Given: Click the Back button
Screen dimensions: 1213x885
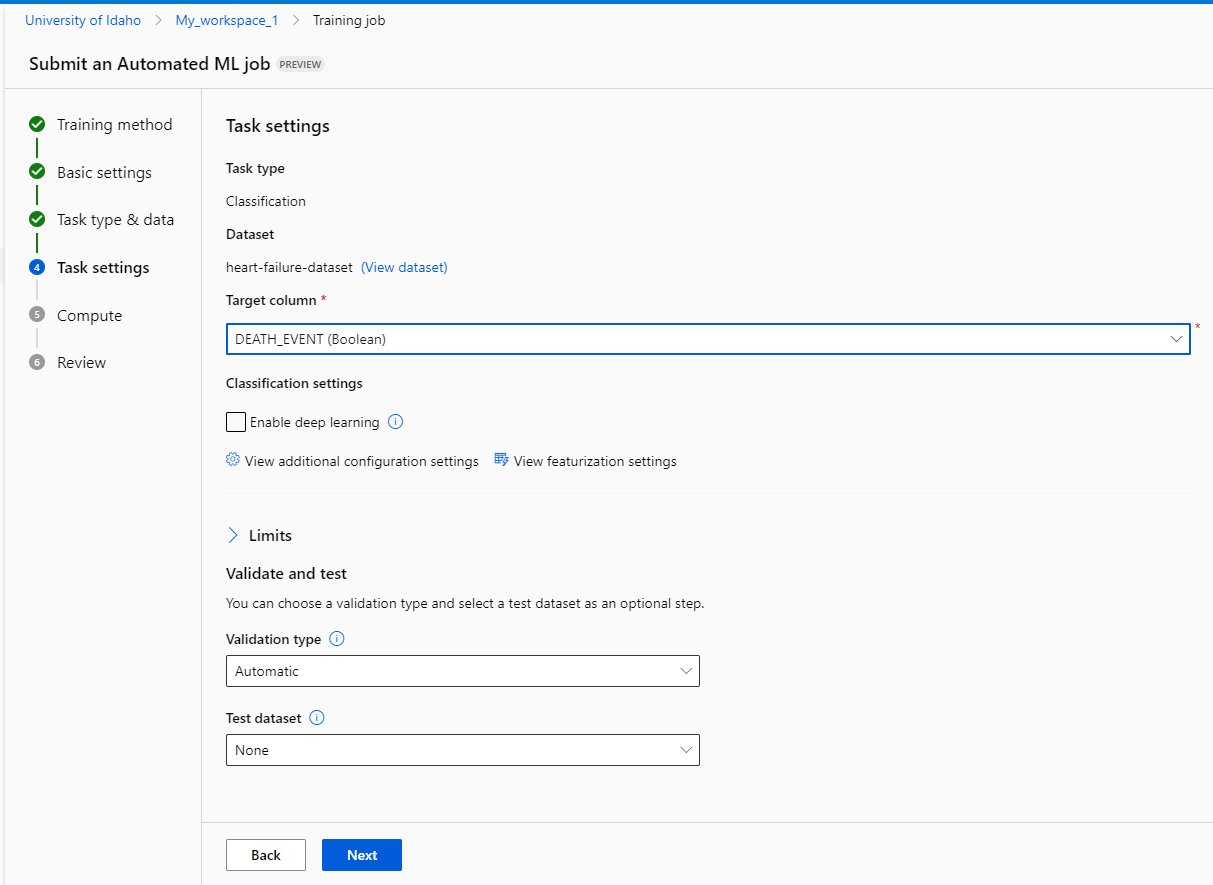Looking at the screenshot, I should tap(266, 855).
